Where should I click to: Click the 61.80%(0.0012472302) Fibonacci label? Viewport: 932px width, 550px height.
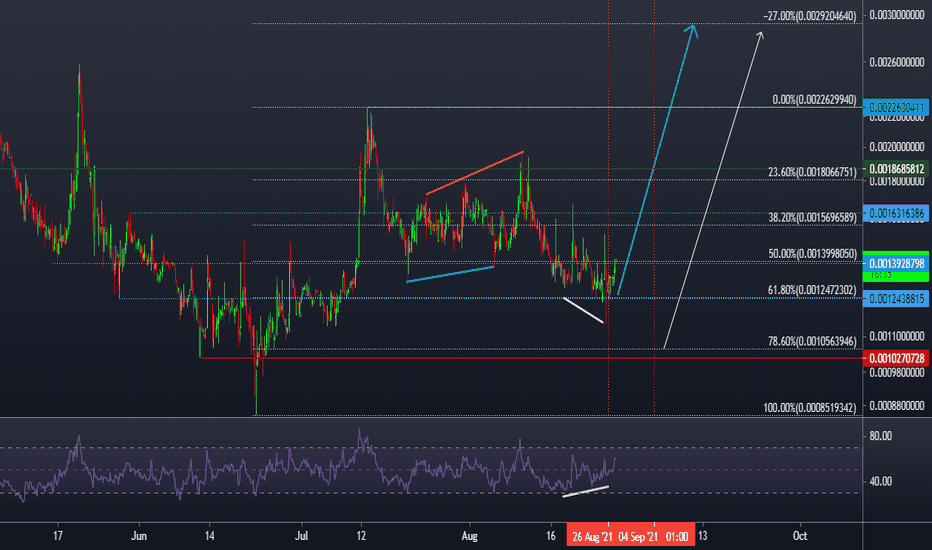point(813,290)
